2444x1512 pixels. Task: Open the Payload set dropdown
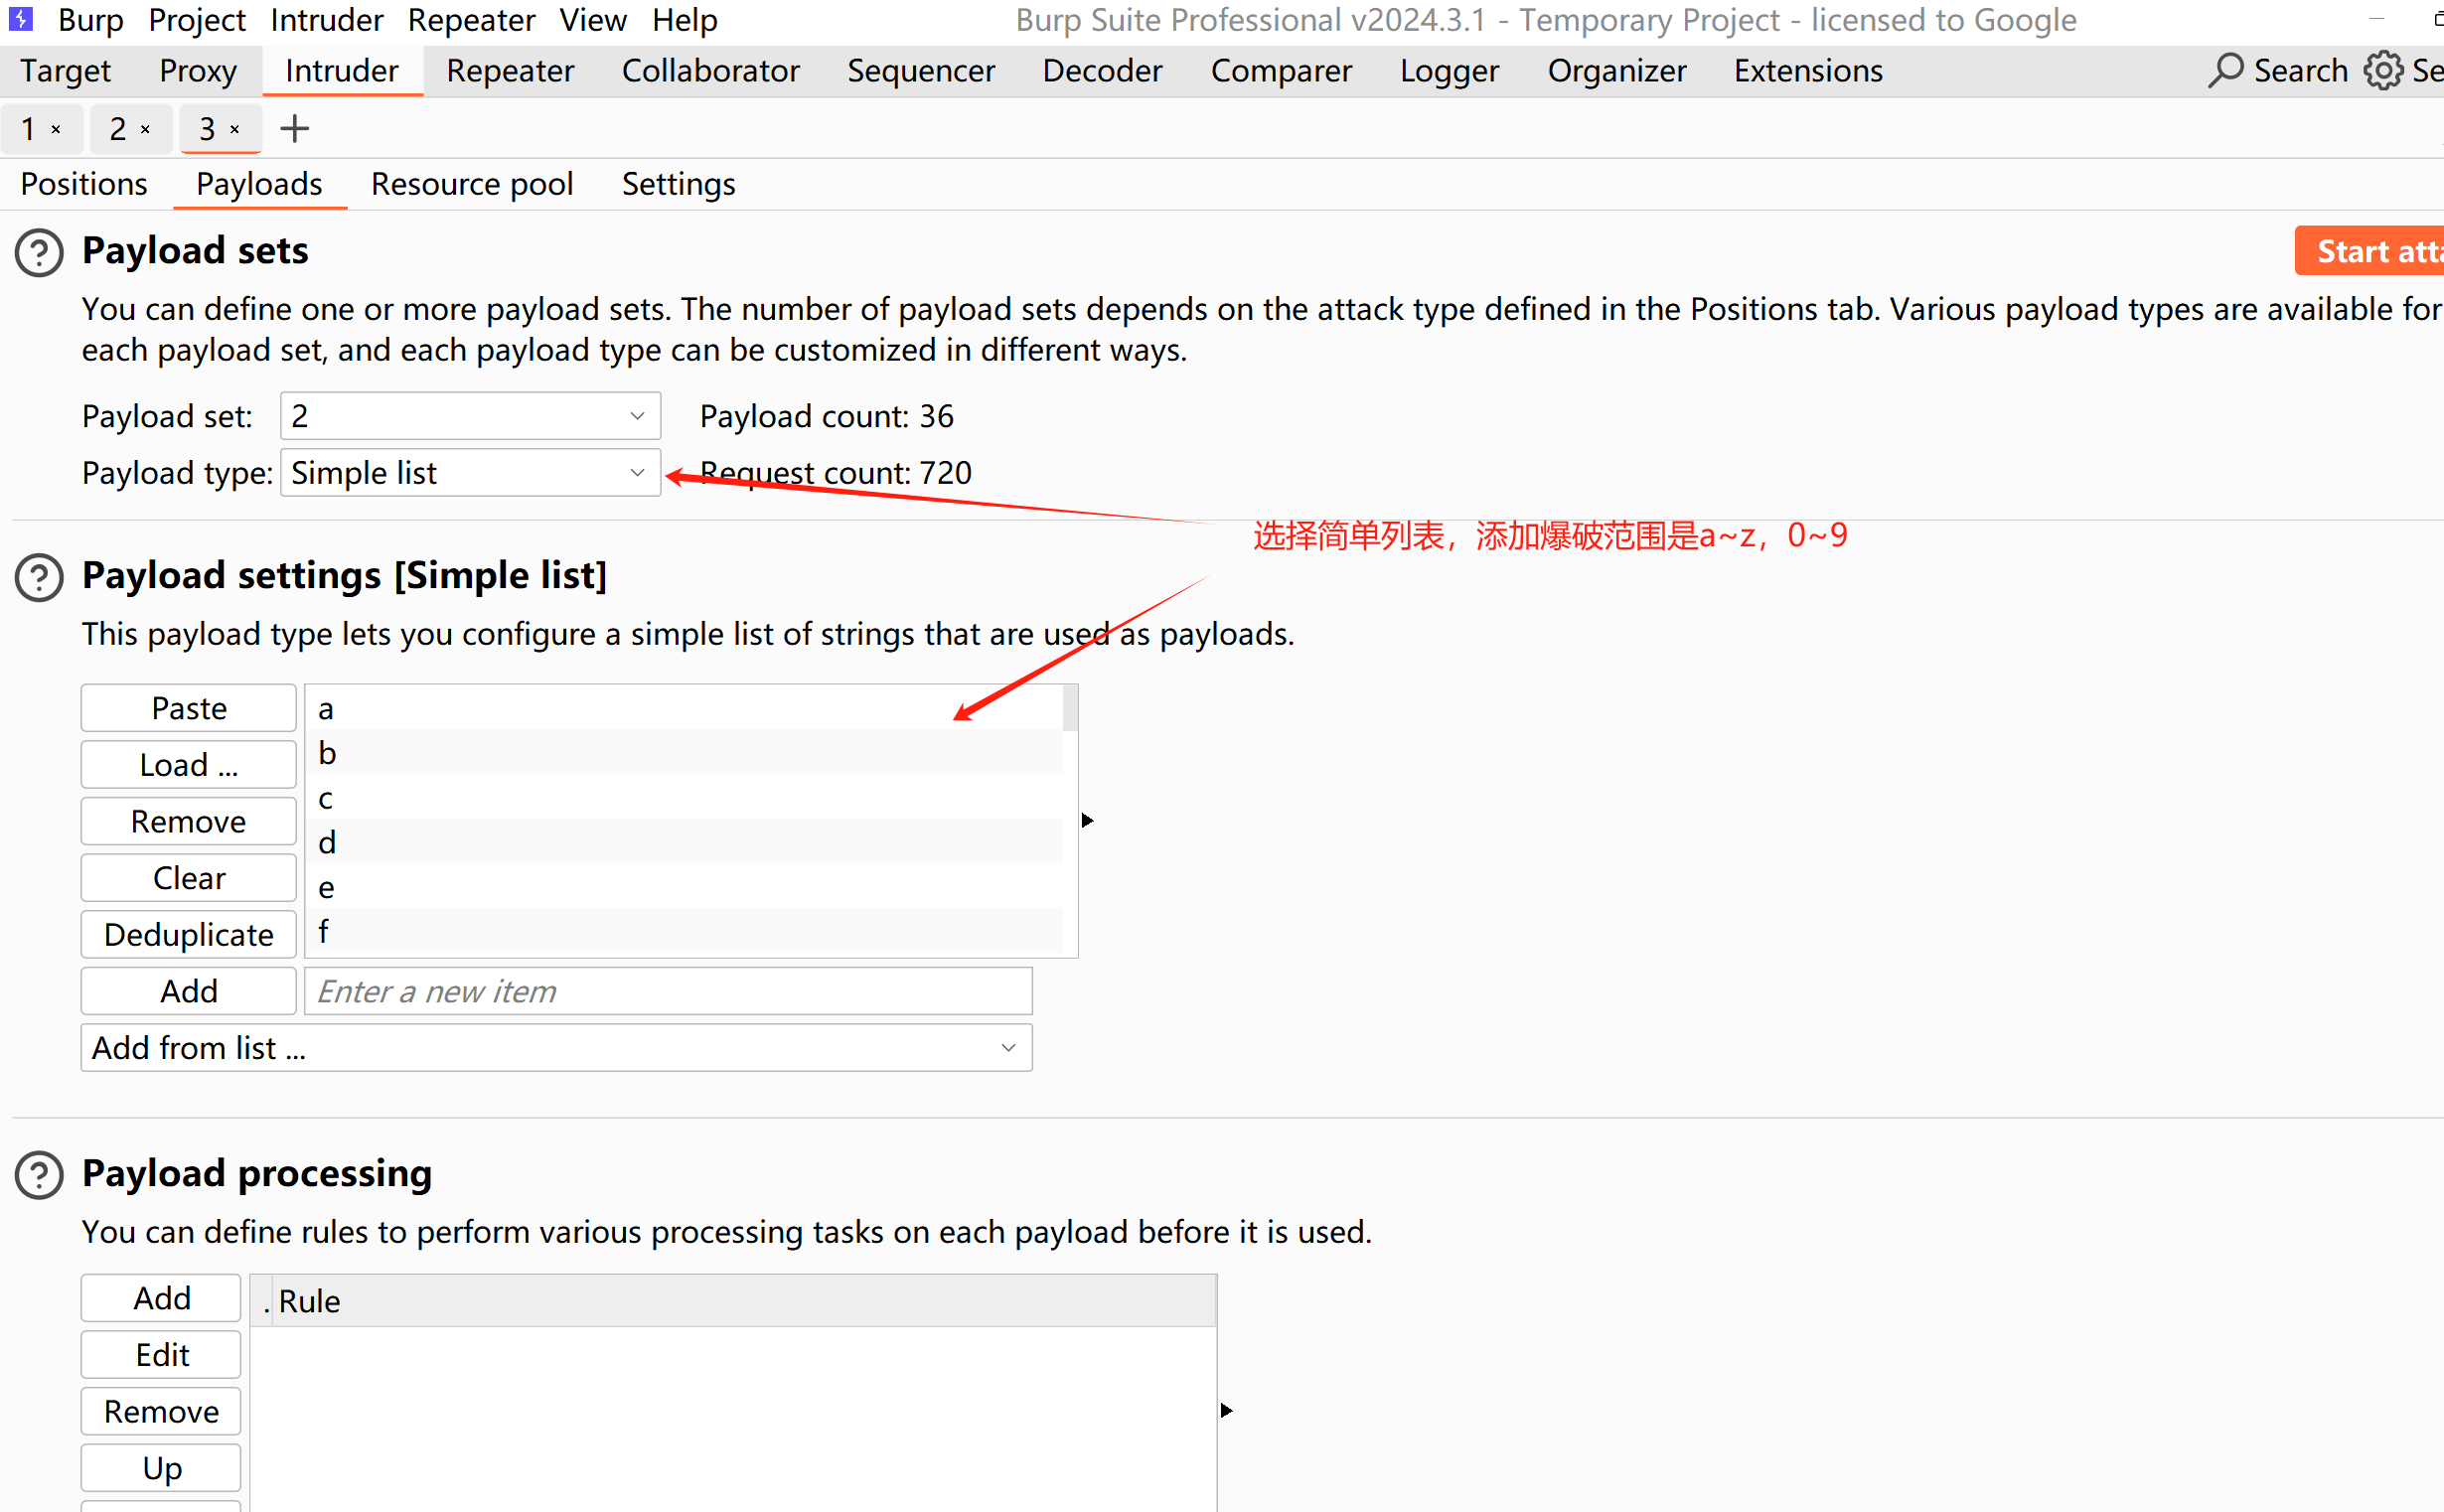click(x=470, y=416)
